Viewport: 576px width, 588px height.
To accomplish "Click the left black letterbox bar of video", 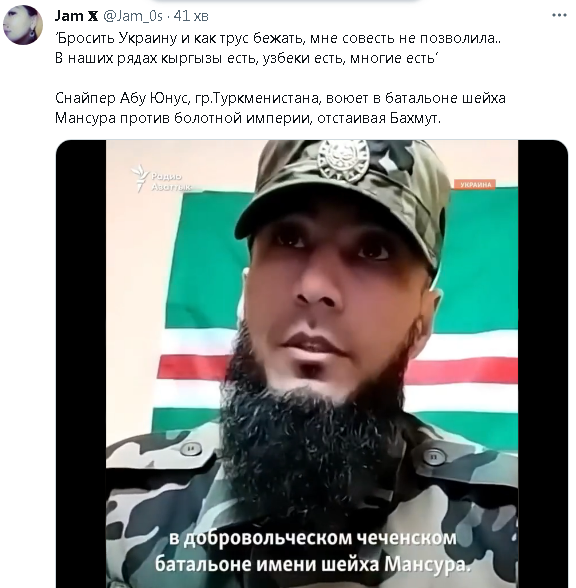I will (x=81, y=364).
